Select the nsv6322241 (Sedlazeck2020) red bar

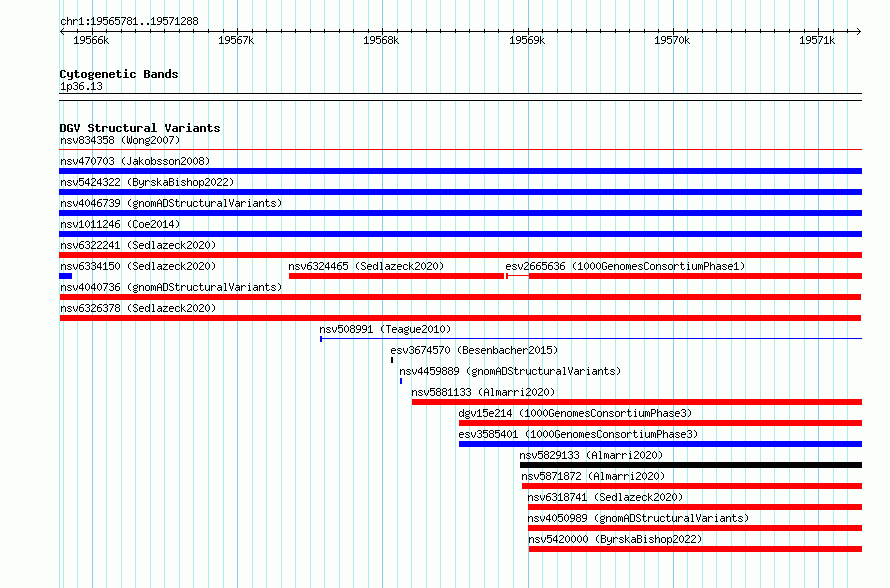[x=460, y=255]
